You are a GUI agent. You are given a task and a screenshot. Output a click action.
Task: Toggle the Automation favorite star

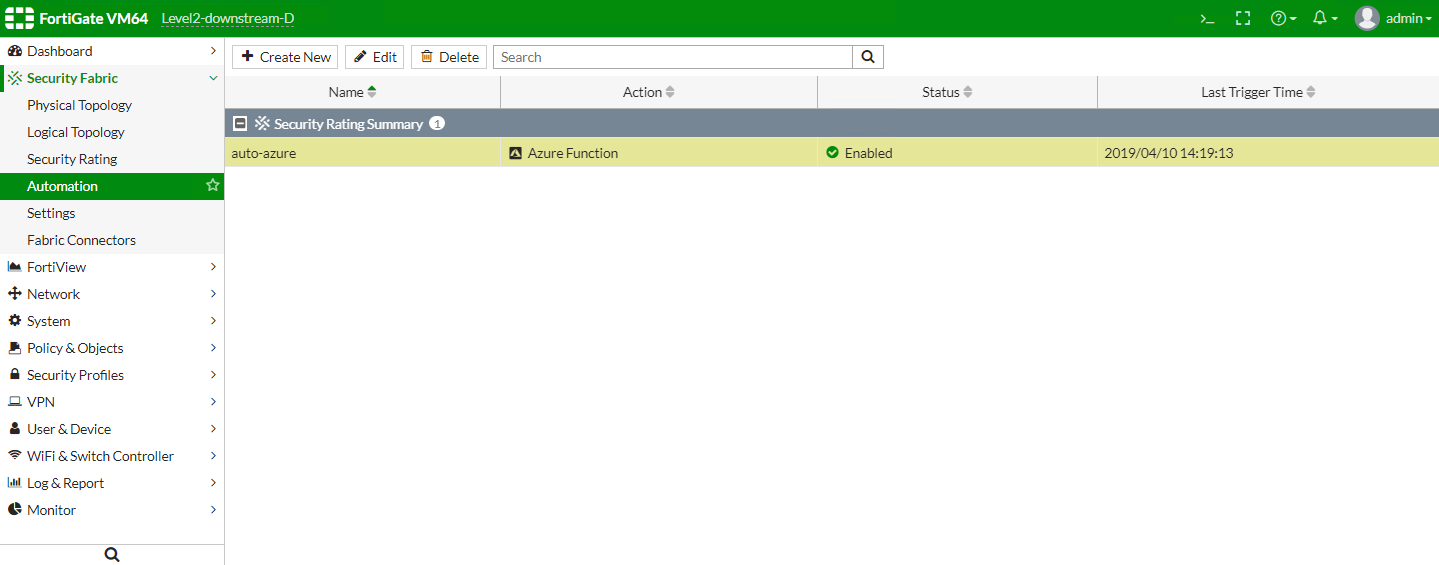point(212,186)
